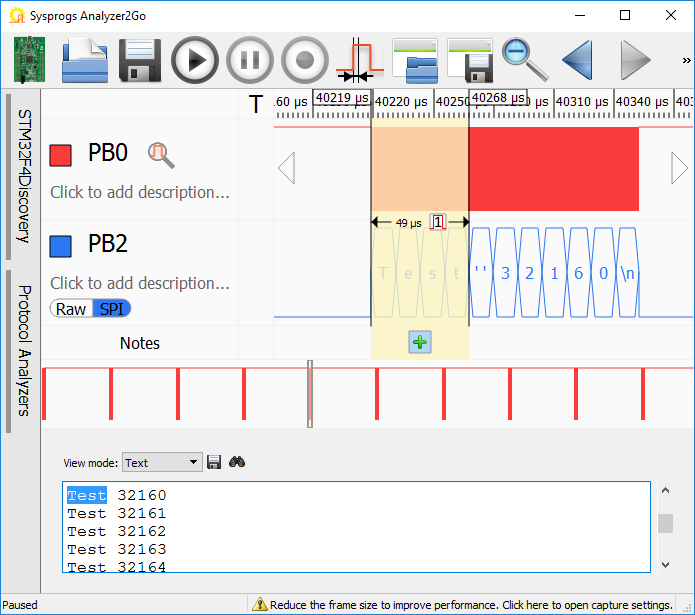This screenshot has width=695, height=615.
Task: Open the STM32F4Discovery side tab
Action: click(x=23, y=176)
